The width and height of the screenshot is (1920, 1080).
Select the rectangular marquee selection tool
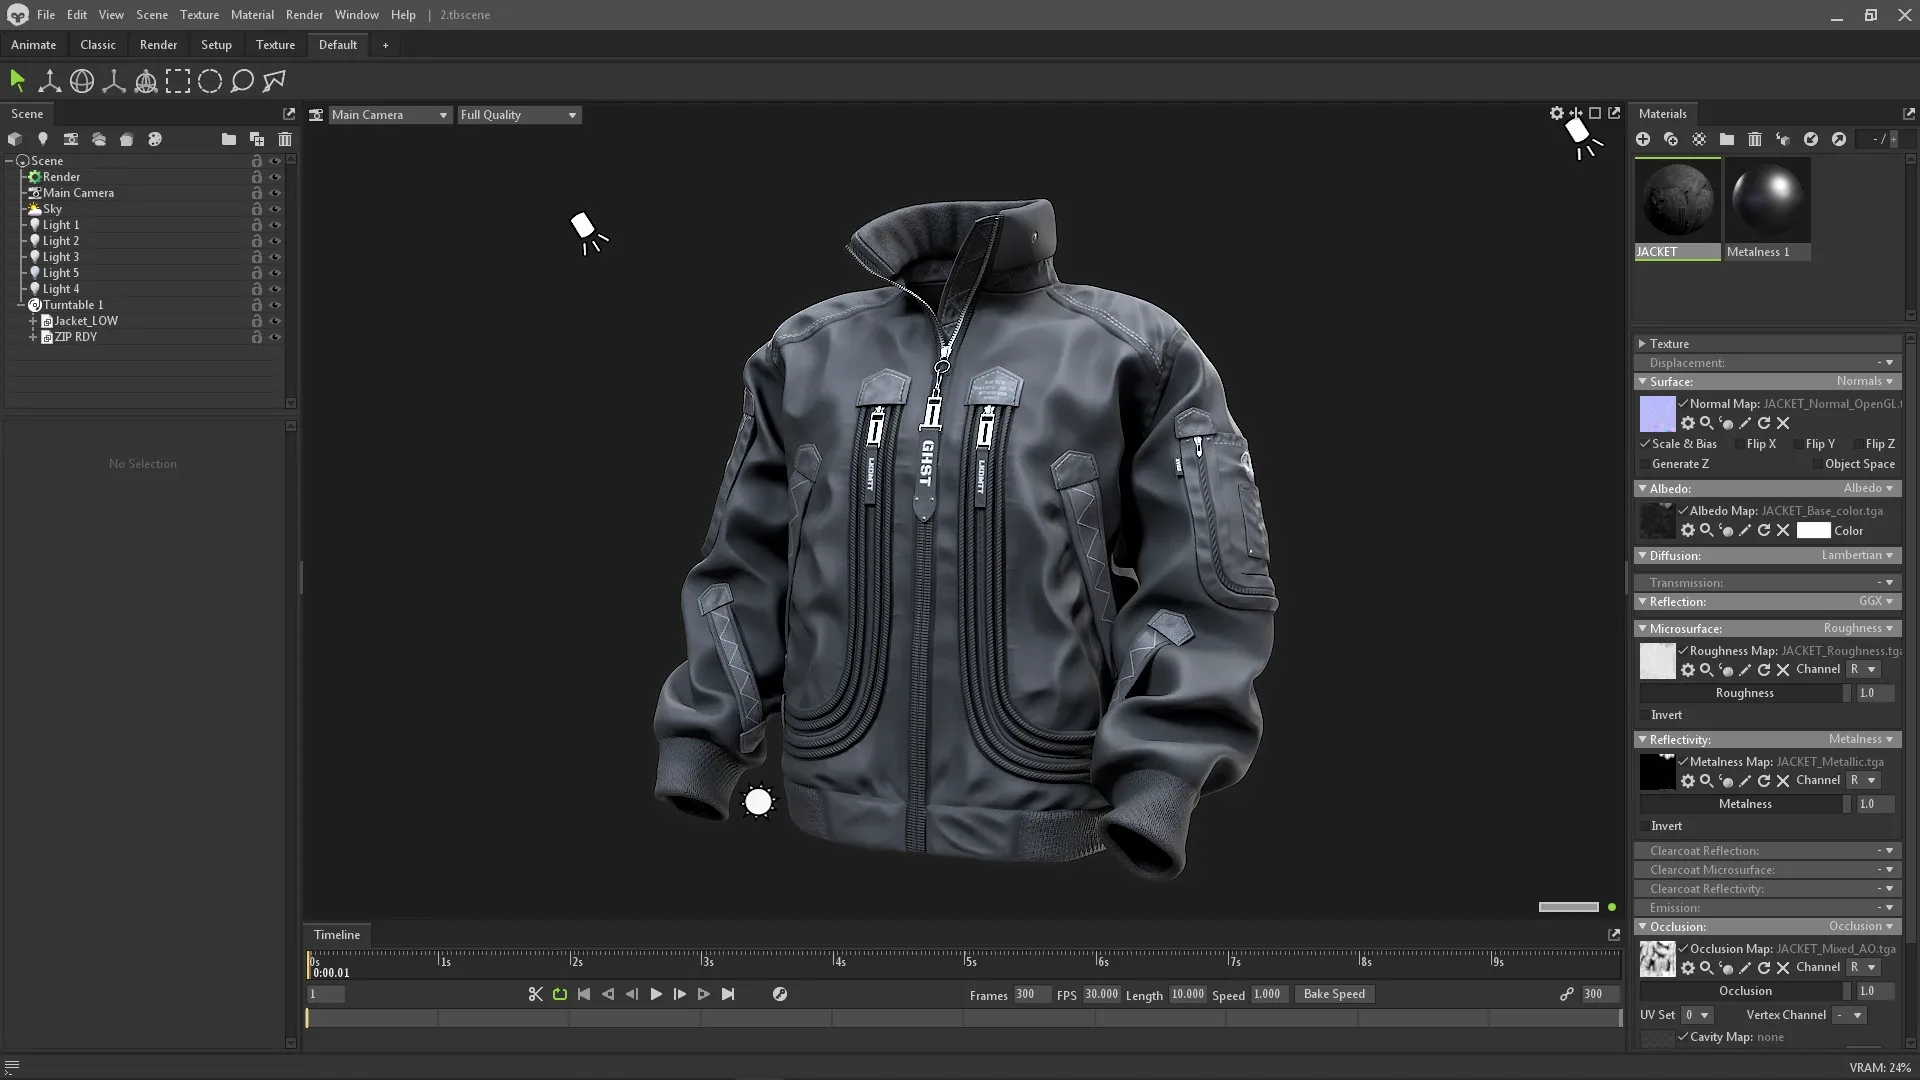(178, 81)
